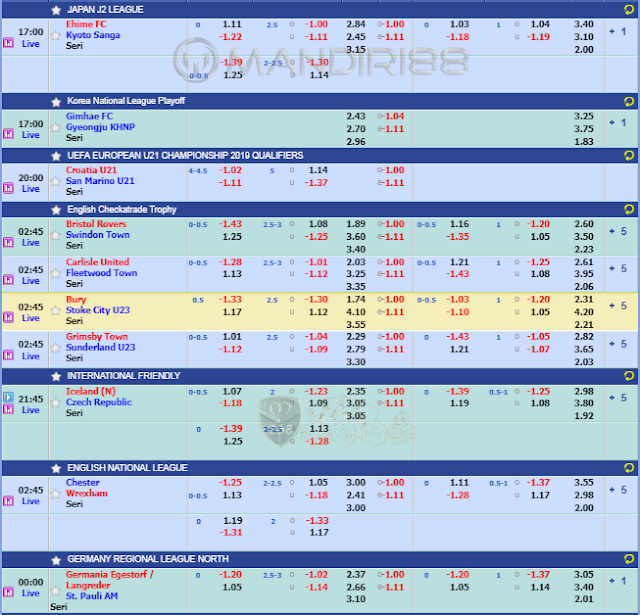
Task: Choose Czech Republic 1X2 odds 3.05
Action: 356,403
